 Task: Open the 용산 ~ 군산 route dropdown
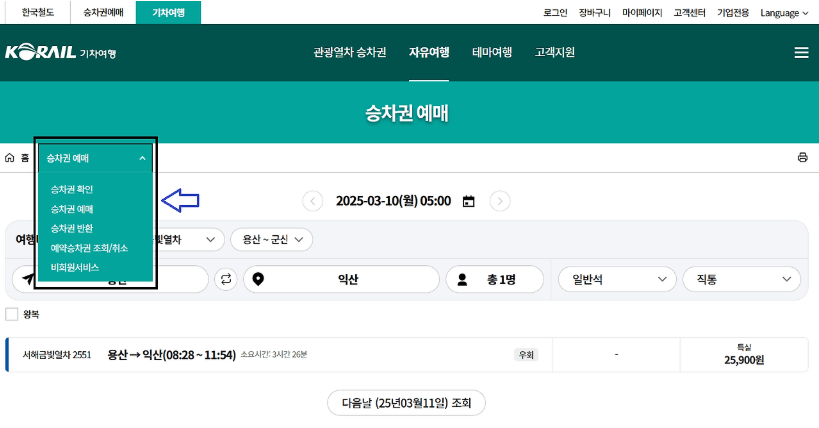pyautogui.click(x=272, y=239)
